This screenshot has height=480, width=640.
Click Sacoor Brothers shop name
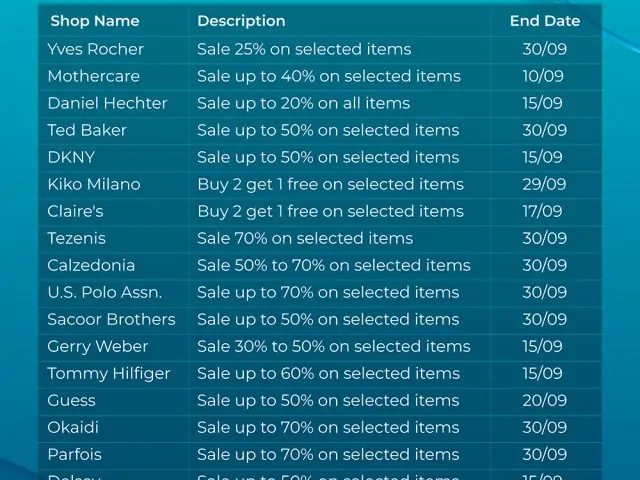pos(111,320)
